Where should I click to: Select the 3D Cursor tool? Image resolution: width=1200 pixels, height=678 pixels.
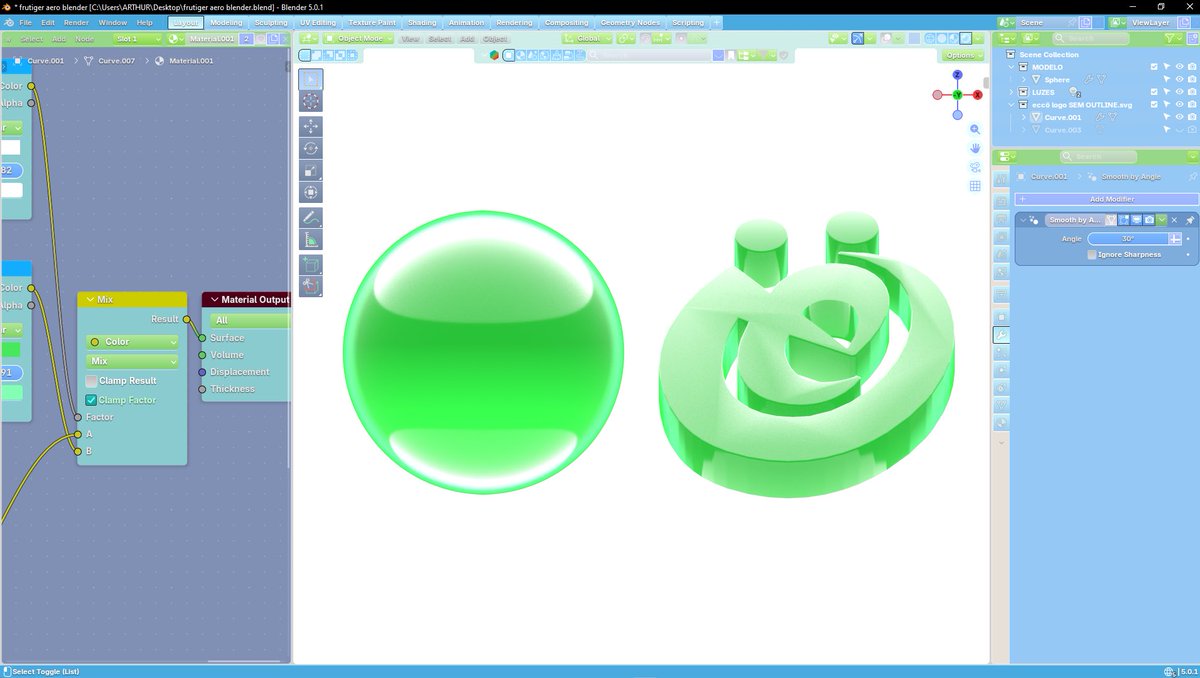311,101
